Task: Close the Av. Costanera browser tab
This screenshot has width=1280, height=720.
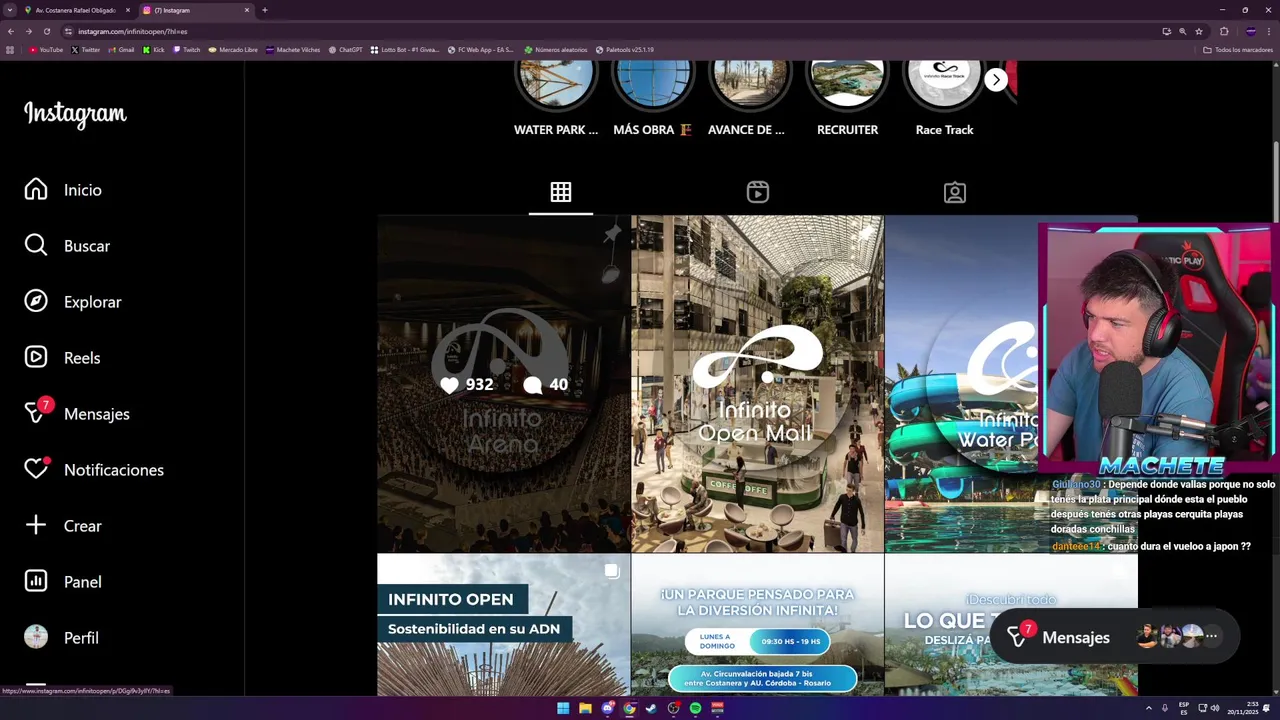Action: pyautogui.click(x=128, y=10)
